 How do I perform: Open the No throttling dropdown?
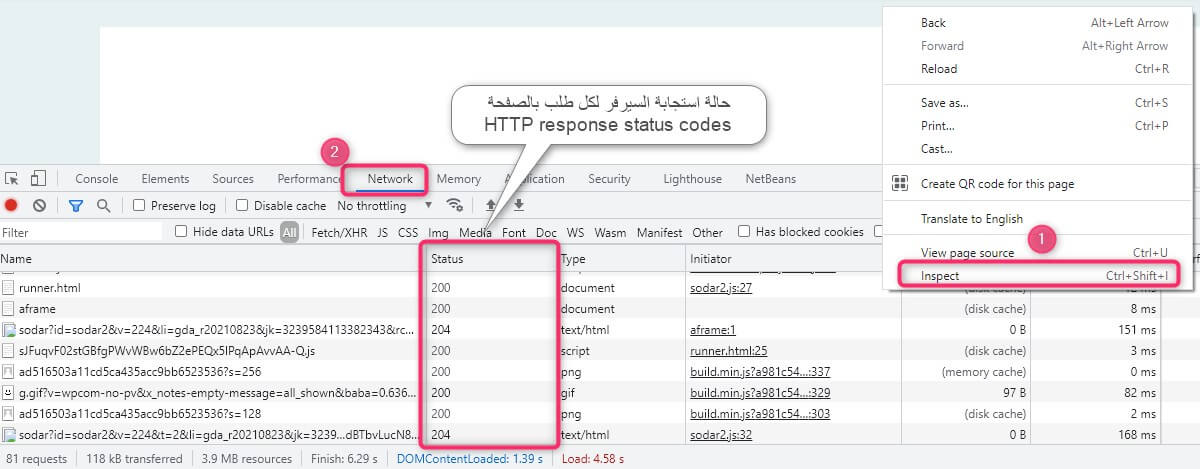point(384,206)
